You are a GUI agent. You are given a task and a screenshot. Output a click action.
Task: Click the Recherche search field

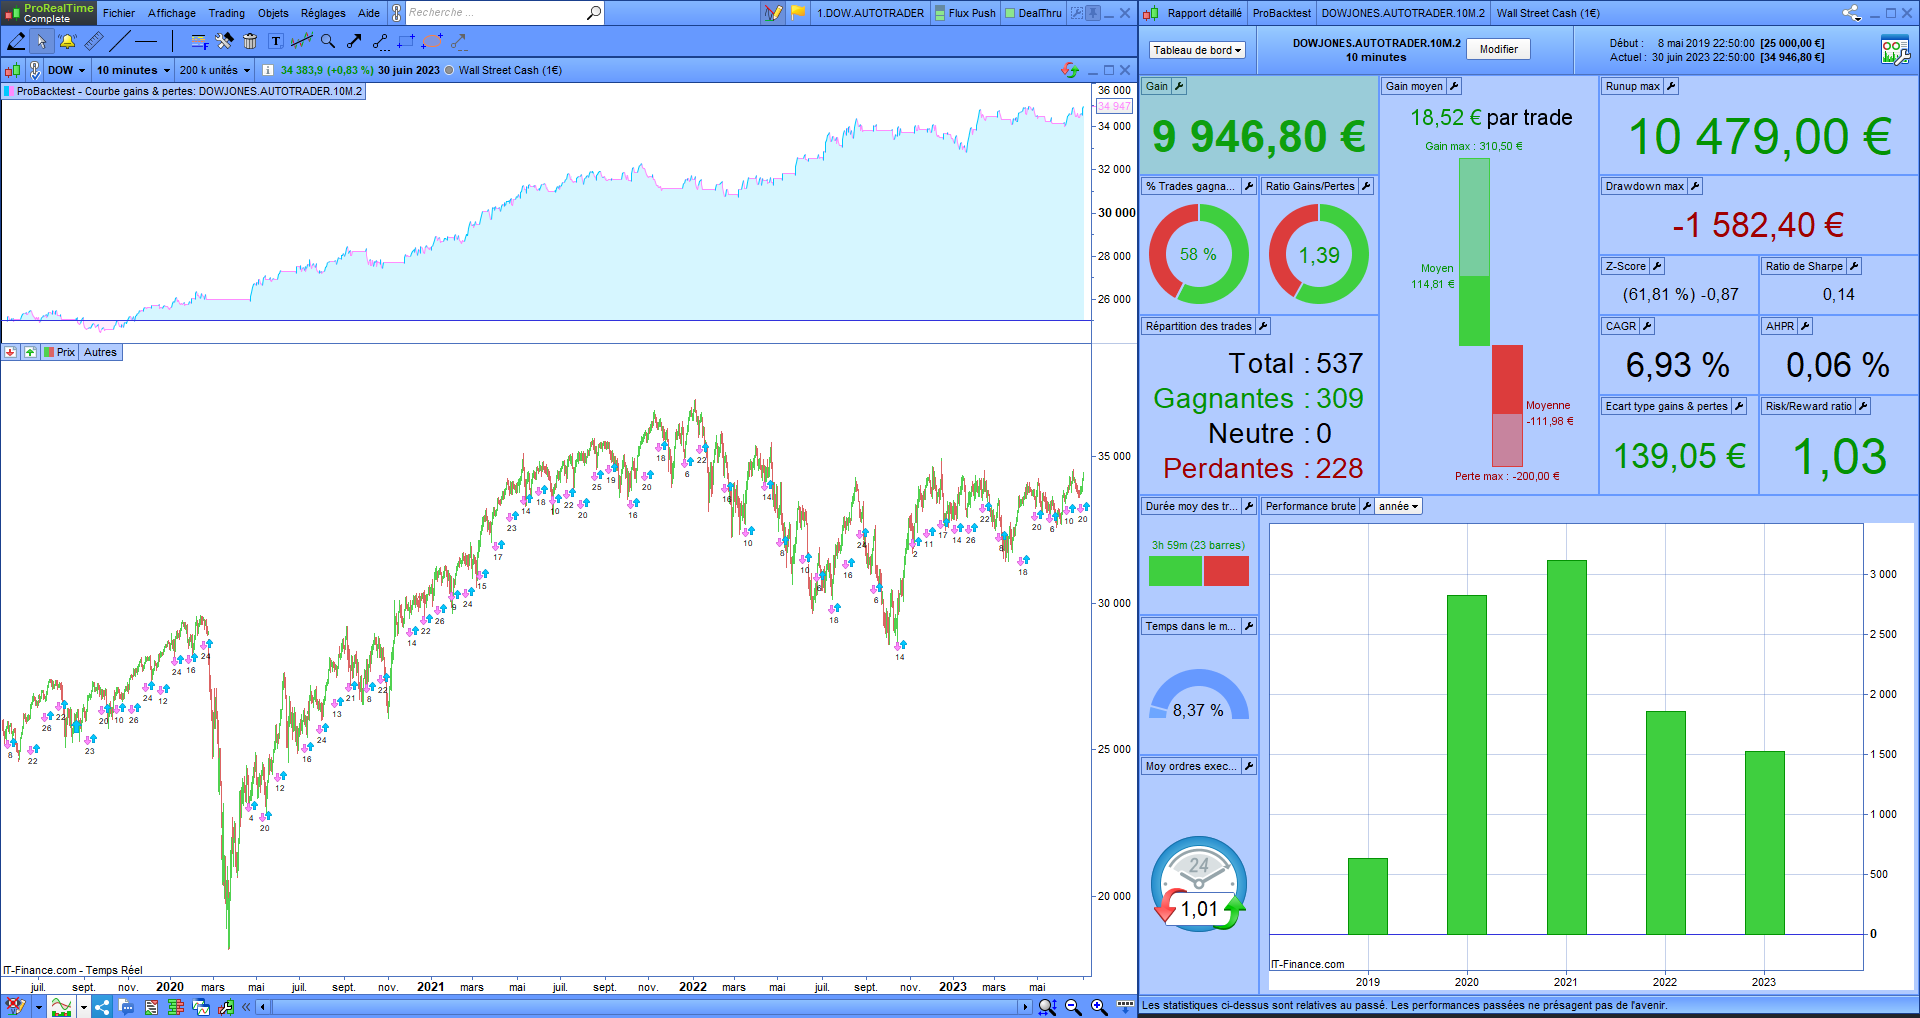tap(494, 13)
